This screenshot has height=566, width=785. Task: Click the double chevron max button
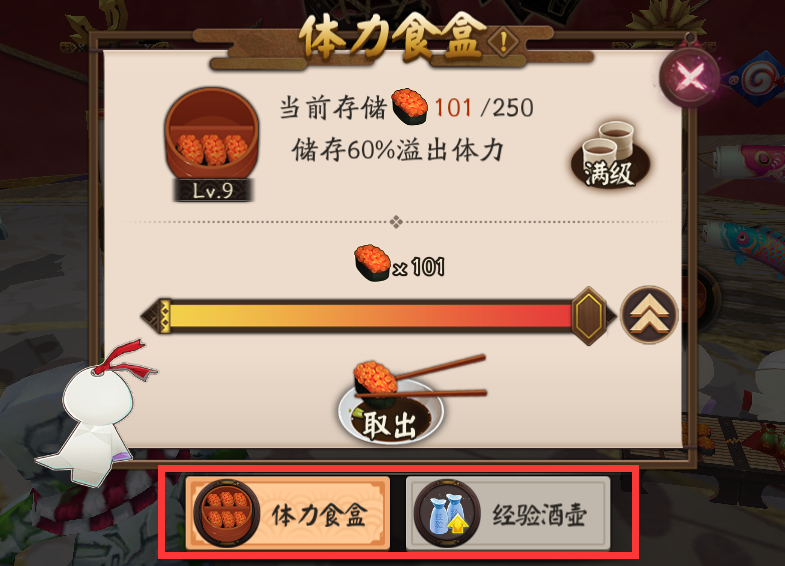649,315
